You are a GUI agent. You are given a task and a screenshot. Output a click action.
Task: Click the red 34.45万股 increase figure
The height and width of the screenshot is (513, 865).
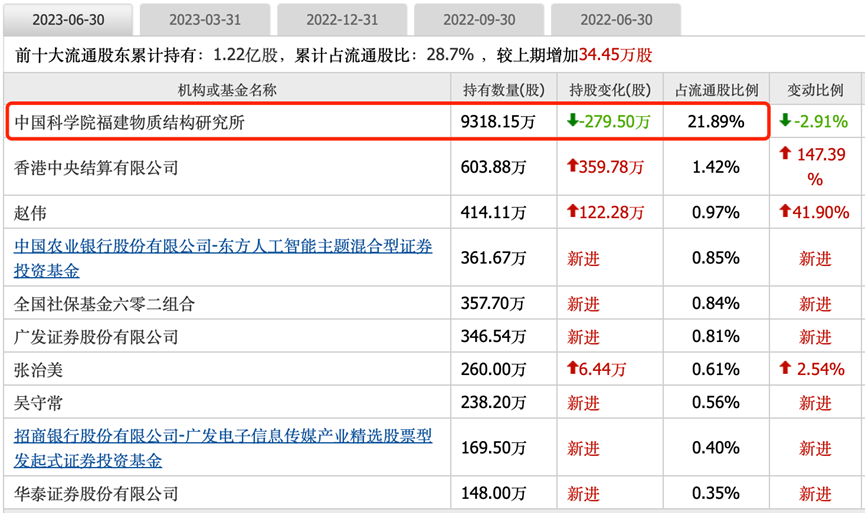tap(616, 55)
